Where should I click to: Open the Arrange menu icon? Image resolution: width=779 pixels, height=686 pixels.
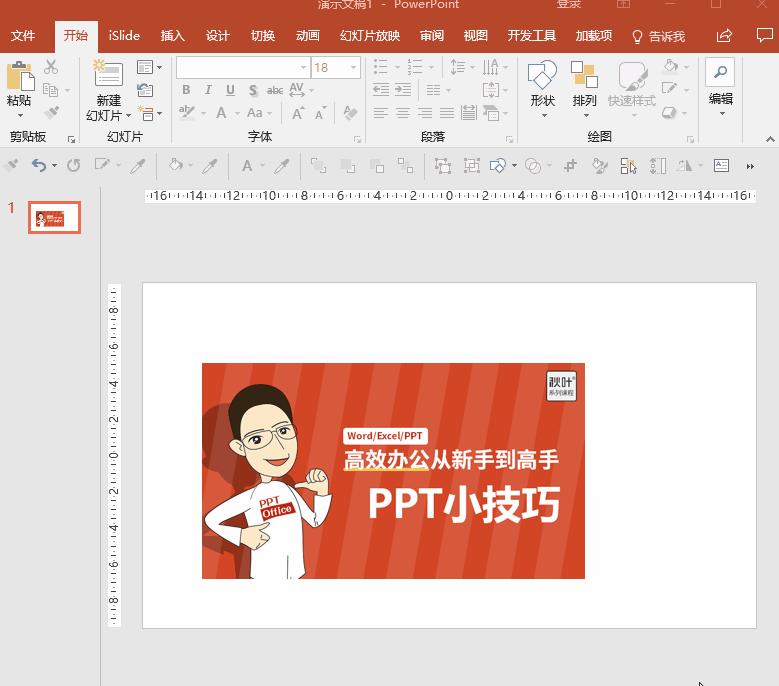click(x=584, y=76)
